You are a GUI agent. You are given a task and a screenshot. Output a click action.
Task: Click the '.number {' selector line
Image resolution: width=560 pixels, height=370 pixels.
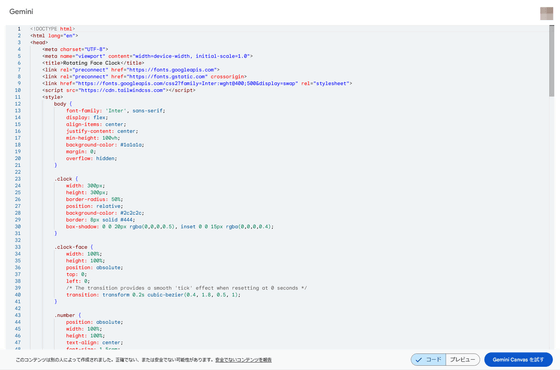(68, 315)
